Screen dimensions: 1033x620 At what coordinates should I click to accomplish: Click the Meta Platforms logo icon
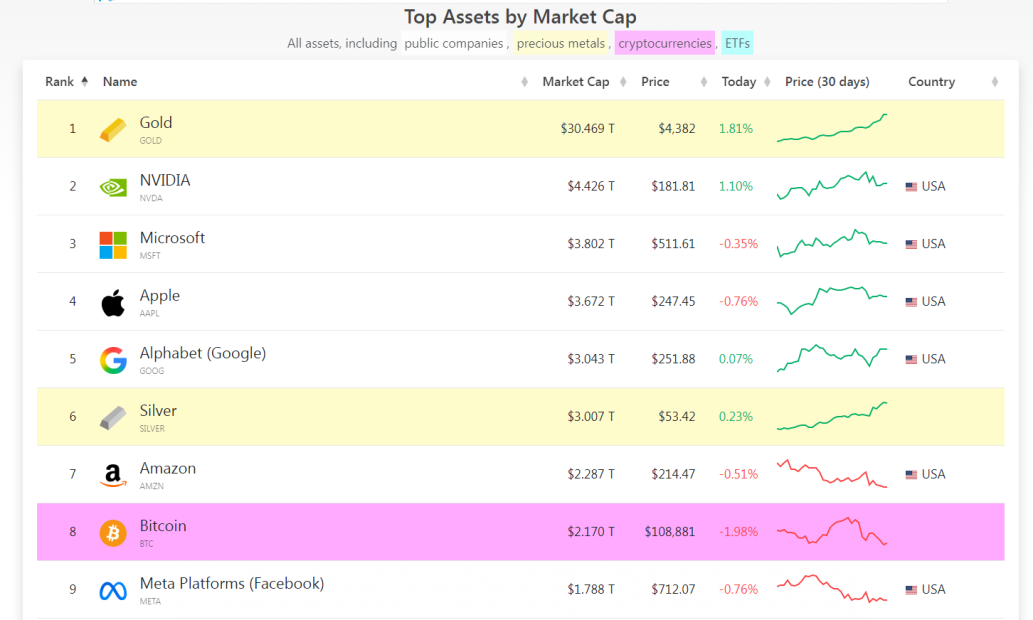(x=113, y=591)
